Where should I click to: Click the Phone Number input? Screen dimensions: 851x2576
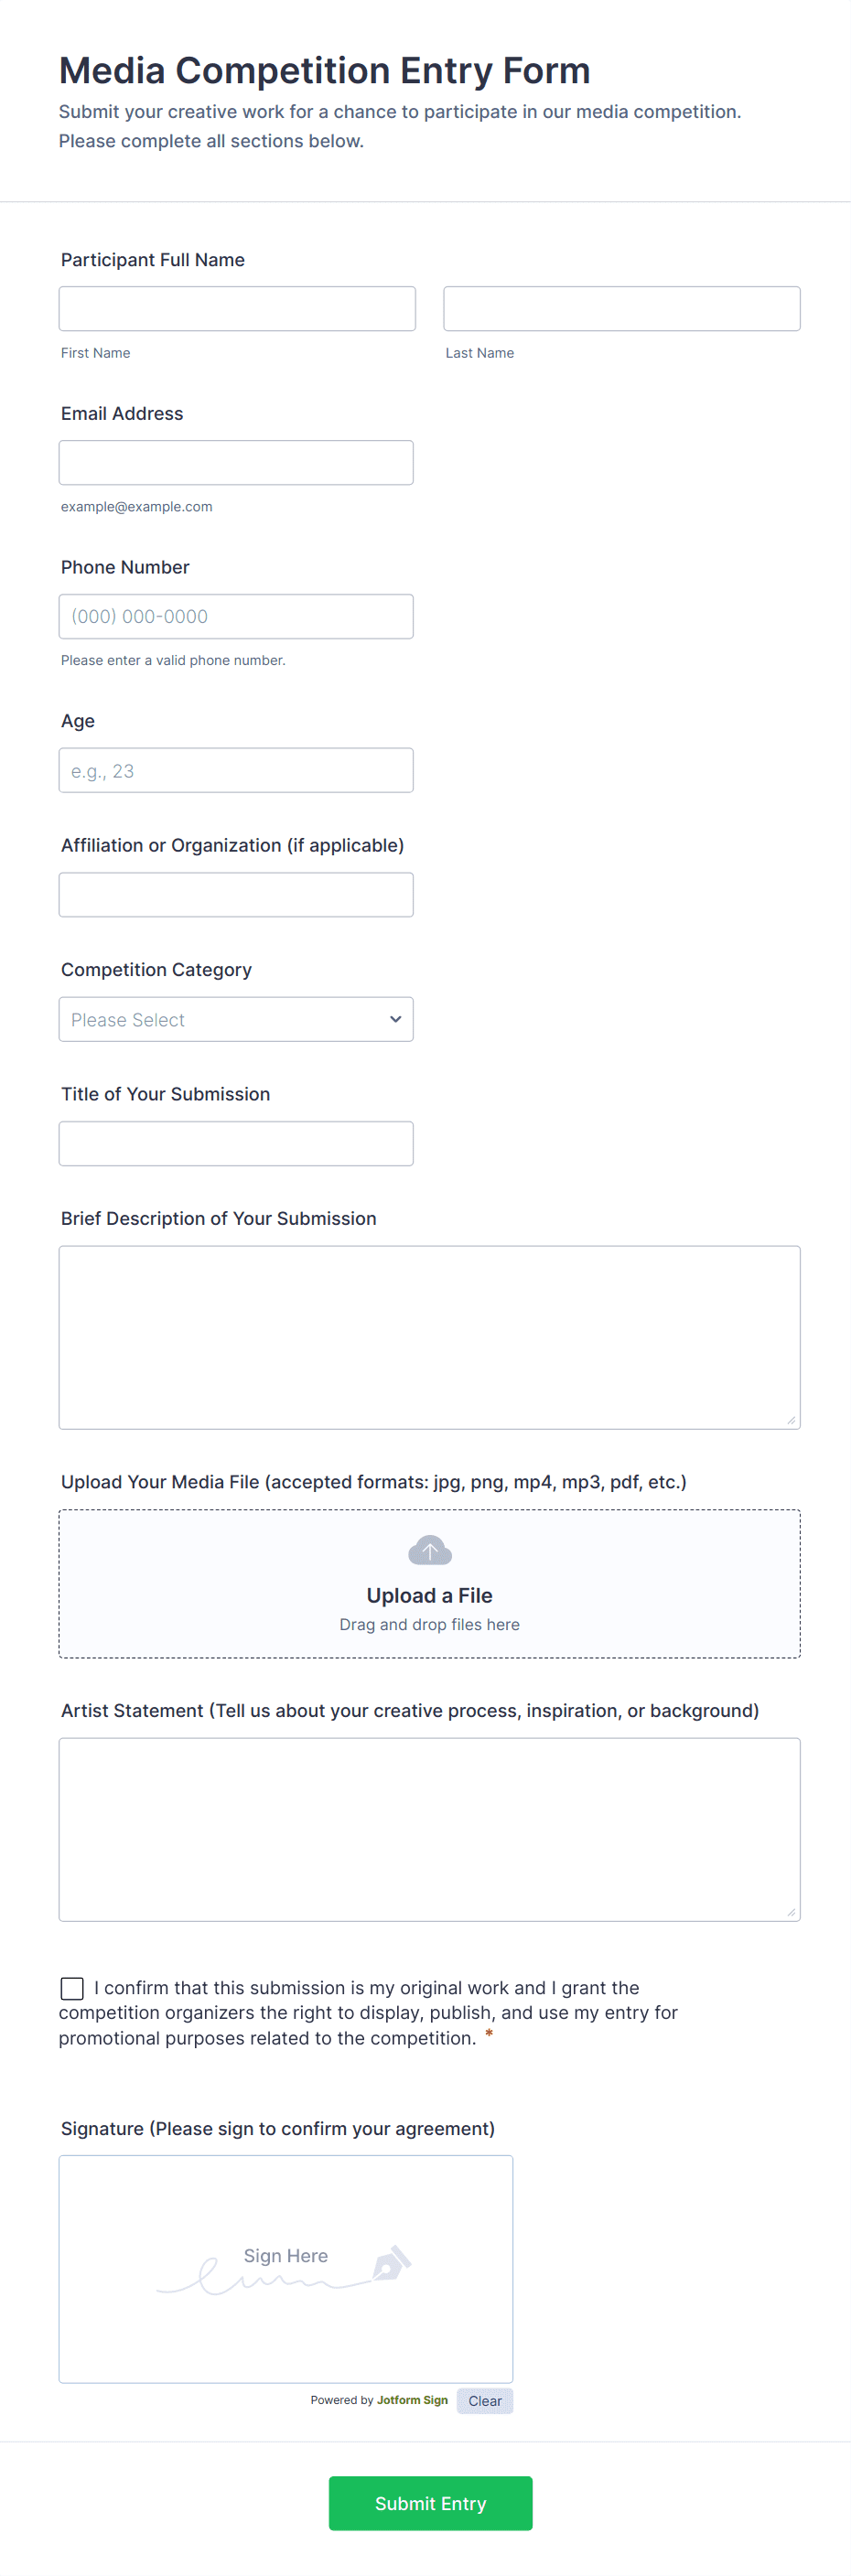click(x=236, y=617)
